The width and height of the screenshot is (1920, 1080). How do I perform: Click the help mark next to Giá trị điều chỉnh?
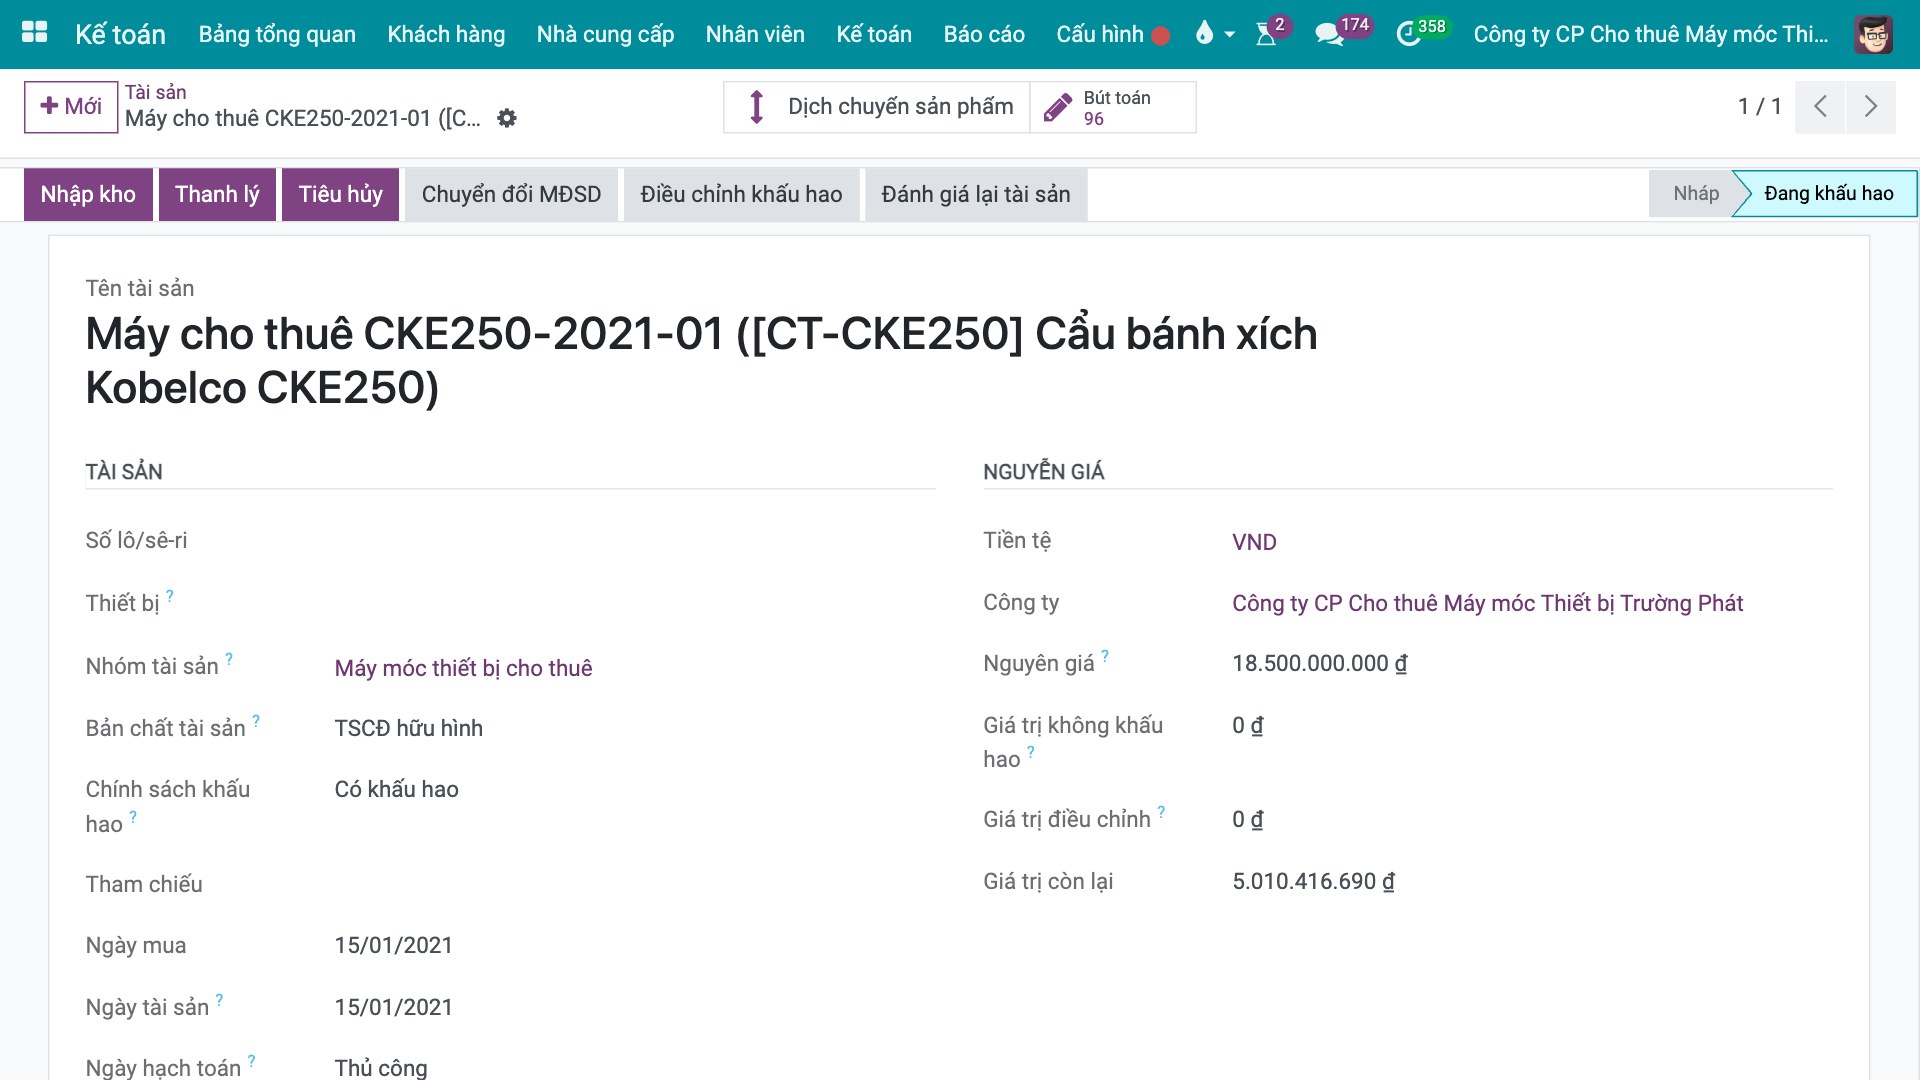point(1161,812)
